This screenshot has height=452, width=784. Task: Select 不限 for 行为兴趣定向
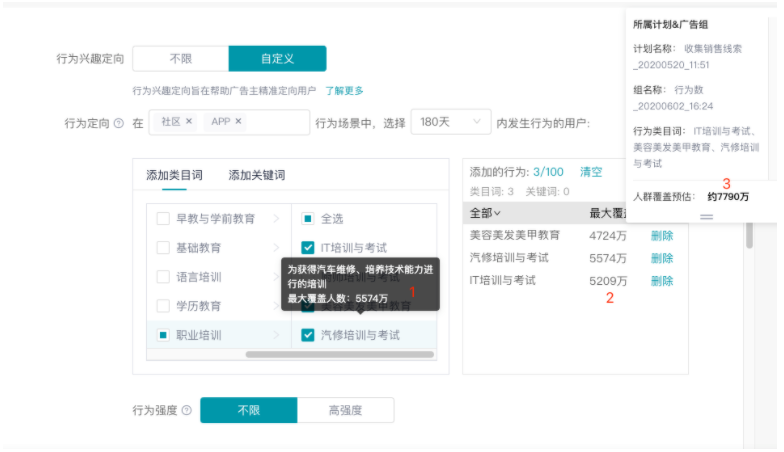click(x=180, y=58)
